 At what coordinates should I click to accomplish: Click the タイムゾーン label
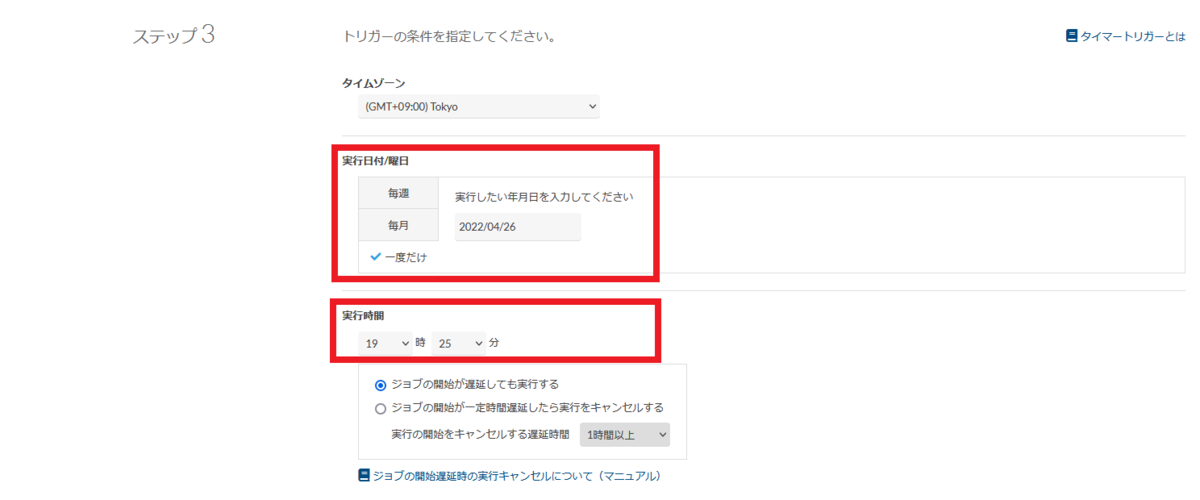click(374, 83)
